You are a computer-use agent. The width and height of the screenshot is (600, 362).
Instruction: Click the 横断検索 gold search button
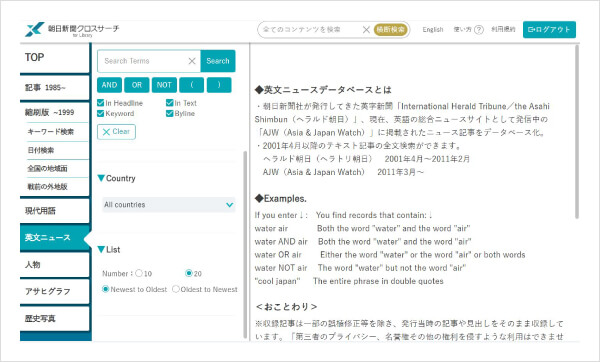[x=391, y=29]
